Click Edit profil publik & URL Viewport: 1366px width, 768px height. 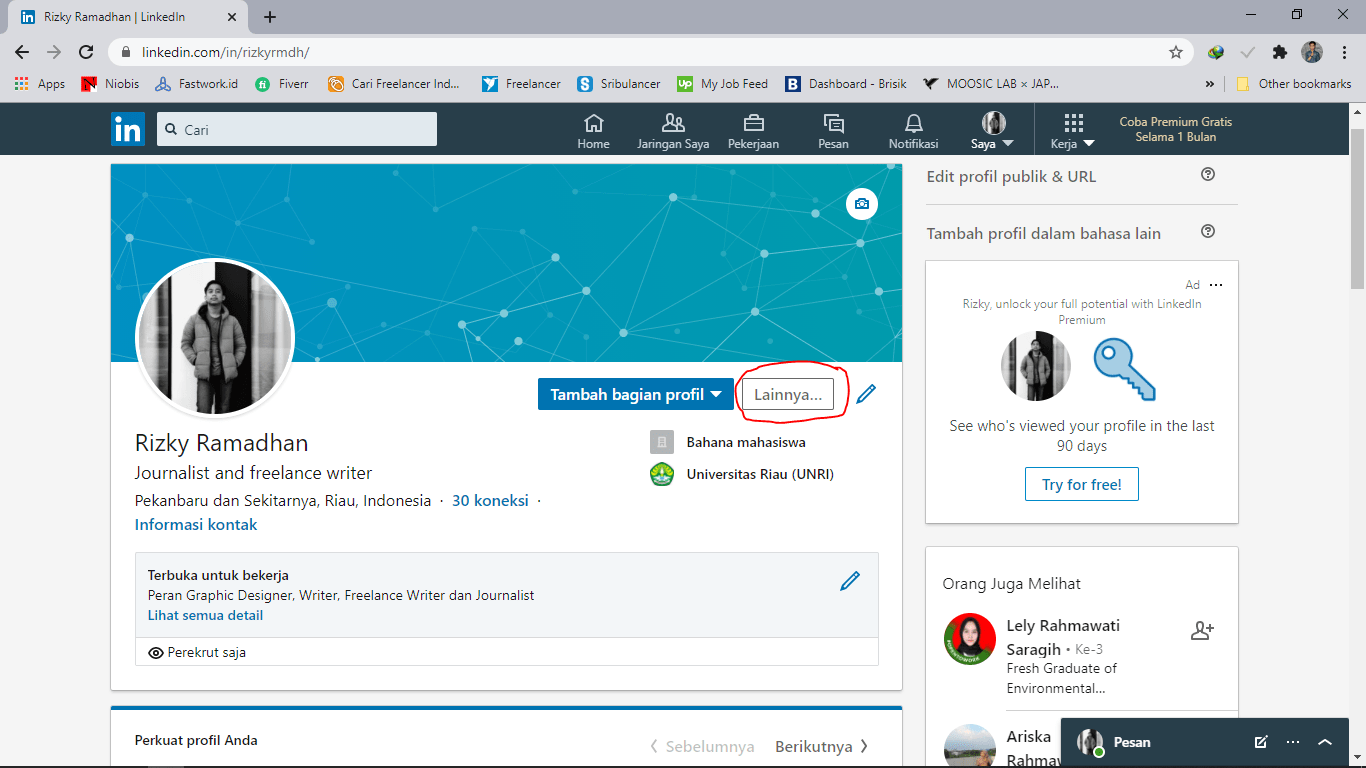tap(1011, 176)
